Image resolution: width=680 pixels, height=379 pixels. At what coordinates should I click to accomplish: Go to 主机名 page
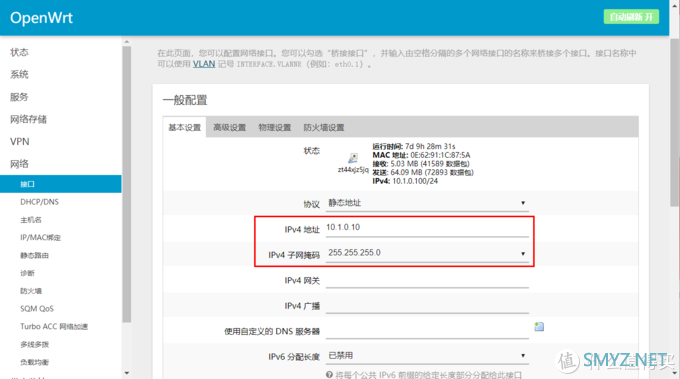31,220
